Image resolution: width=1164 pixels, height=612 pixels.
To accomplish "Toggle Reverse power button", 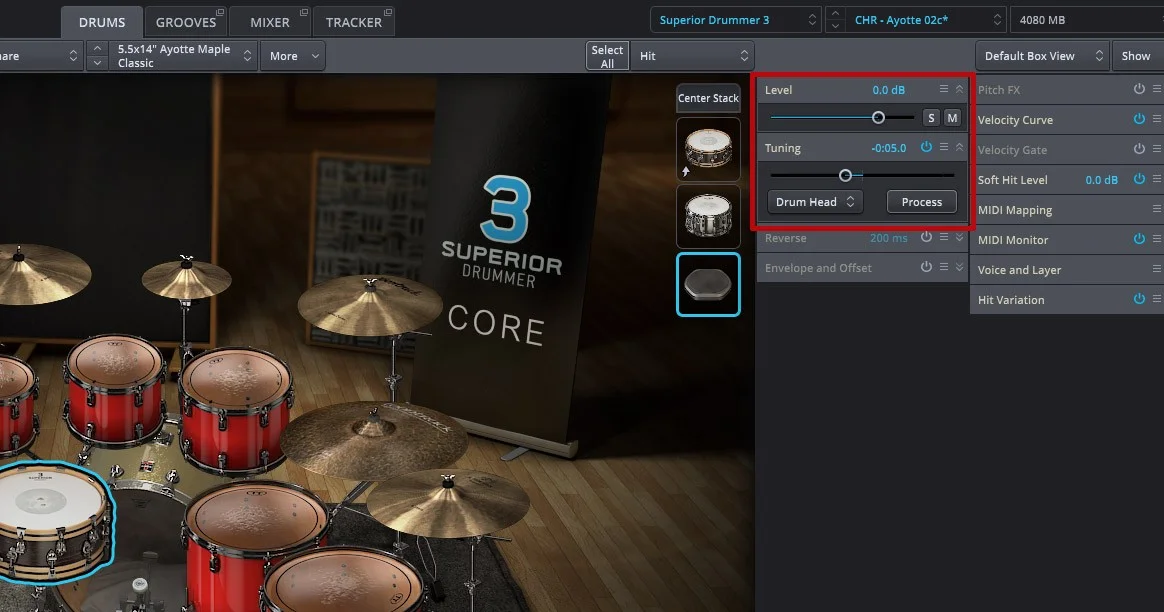I will [x=926, y=237].
